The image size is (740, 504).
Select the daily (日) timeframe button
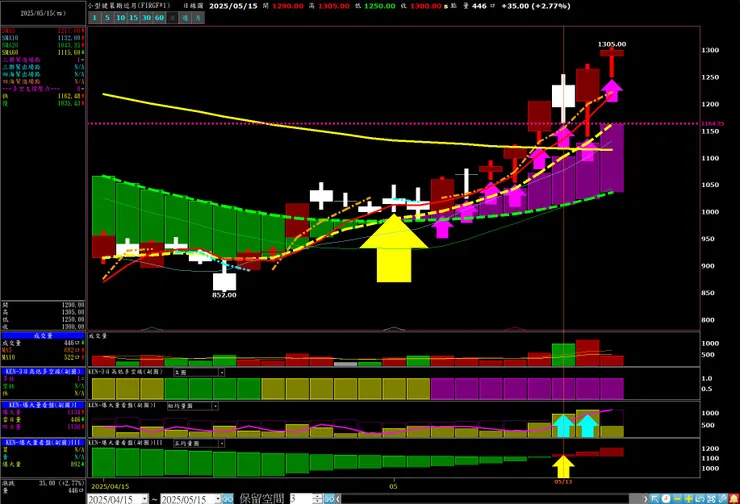(x=172, y=18)
